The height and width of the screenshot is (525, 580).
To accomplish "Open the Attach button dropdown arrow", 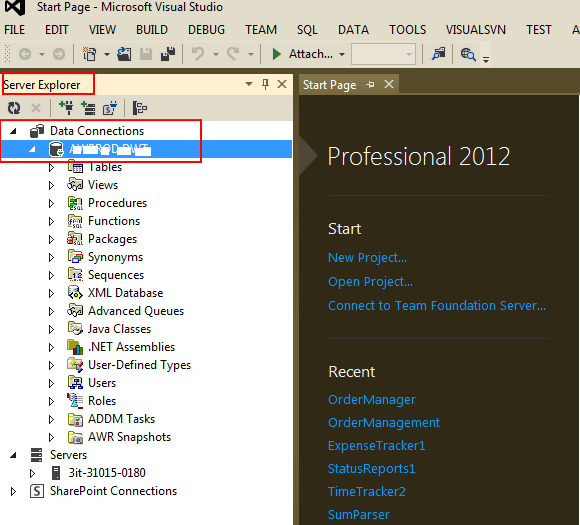I will click(342, 54).
